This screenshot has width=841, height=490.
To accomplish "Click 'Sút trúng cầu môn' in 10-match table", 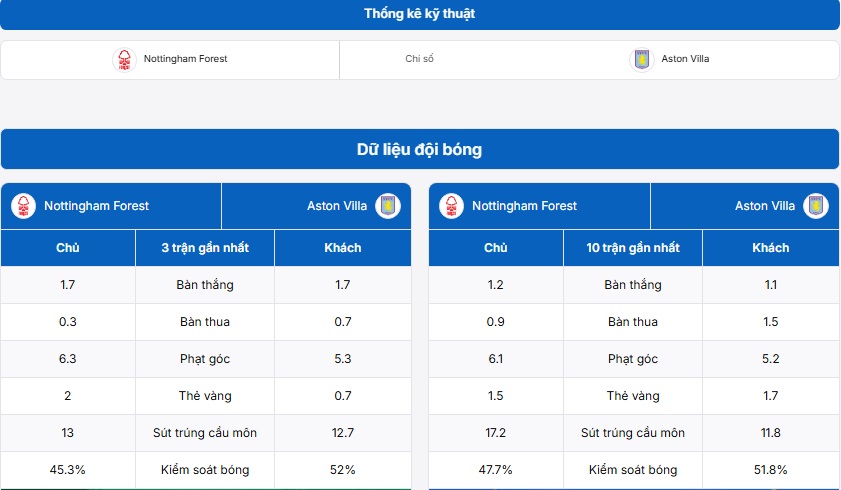I will coord(633,433).
